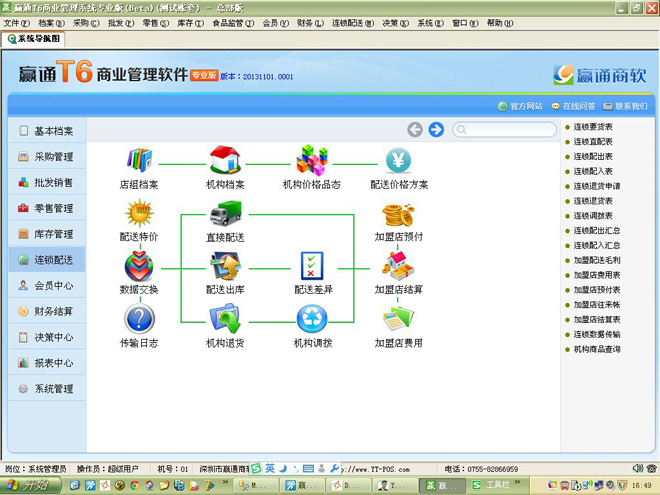This screenshot has width=660, height=495.
Task: Select 财务结算 in the sidebar
Action: coord(46,311)
